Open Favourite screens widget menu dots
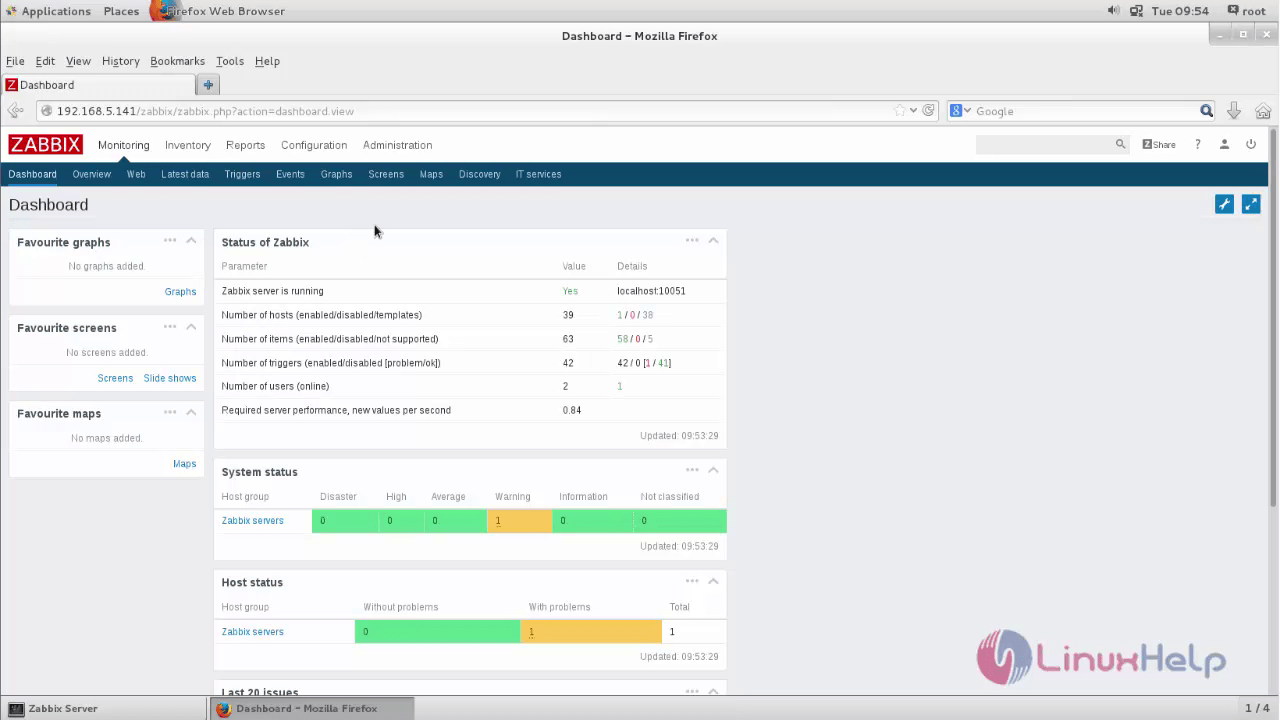 (x=170, y=326)
